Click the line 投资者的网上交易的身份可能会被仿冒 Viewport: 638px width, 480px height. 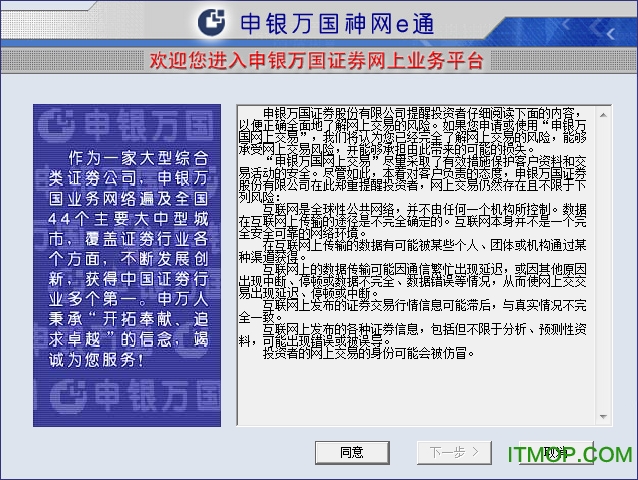pyautogui.click(x=369, y=353)
